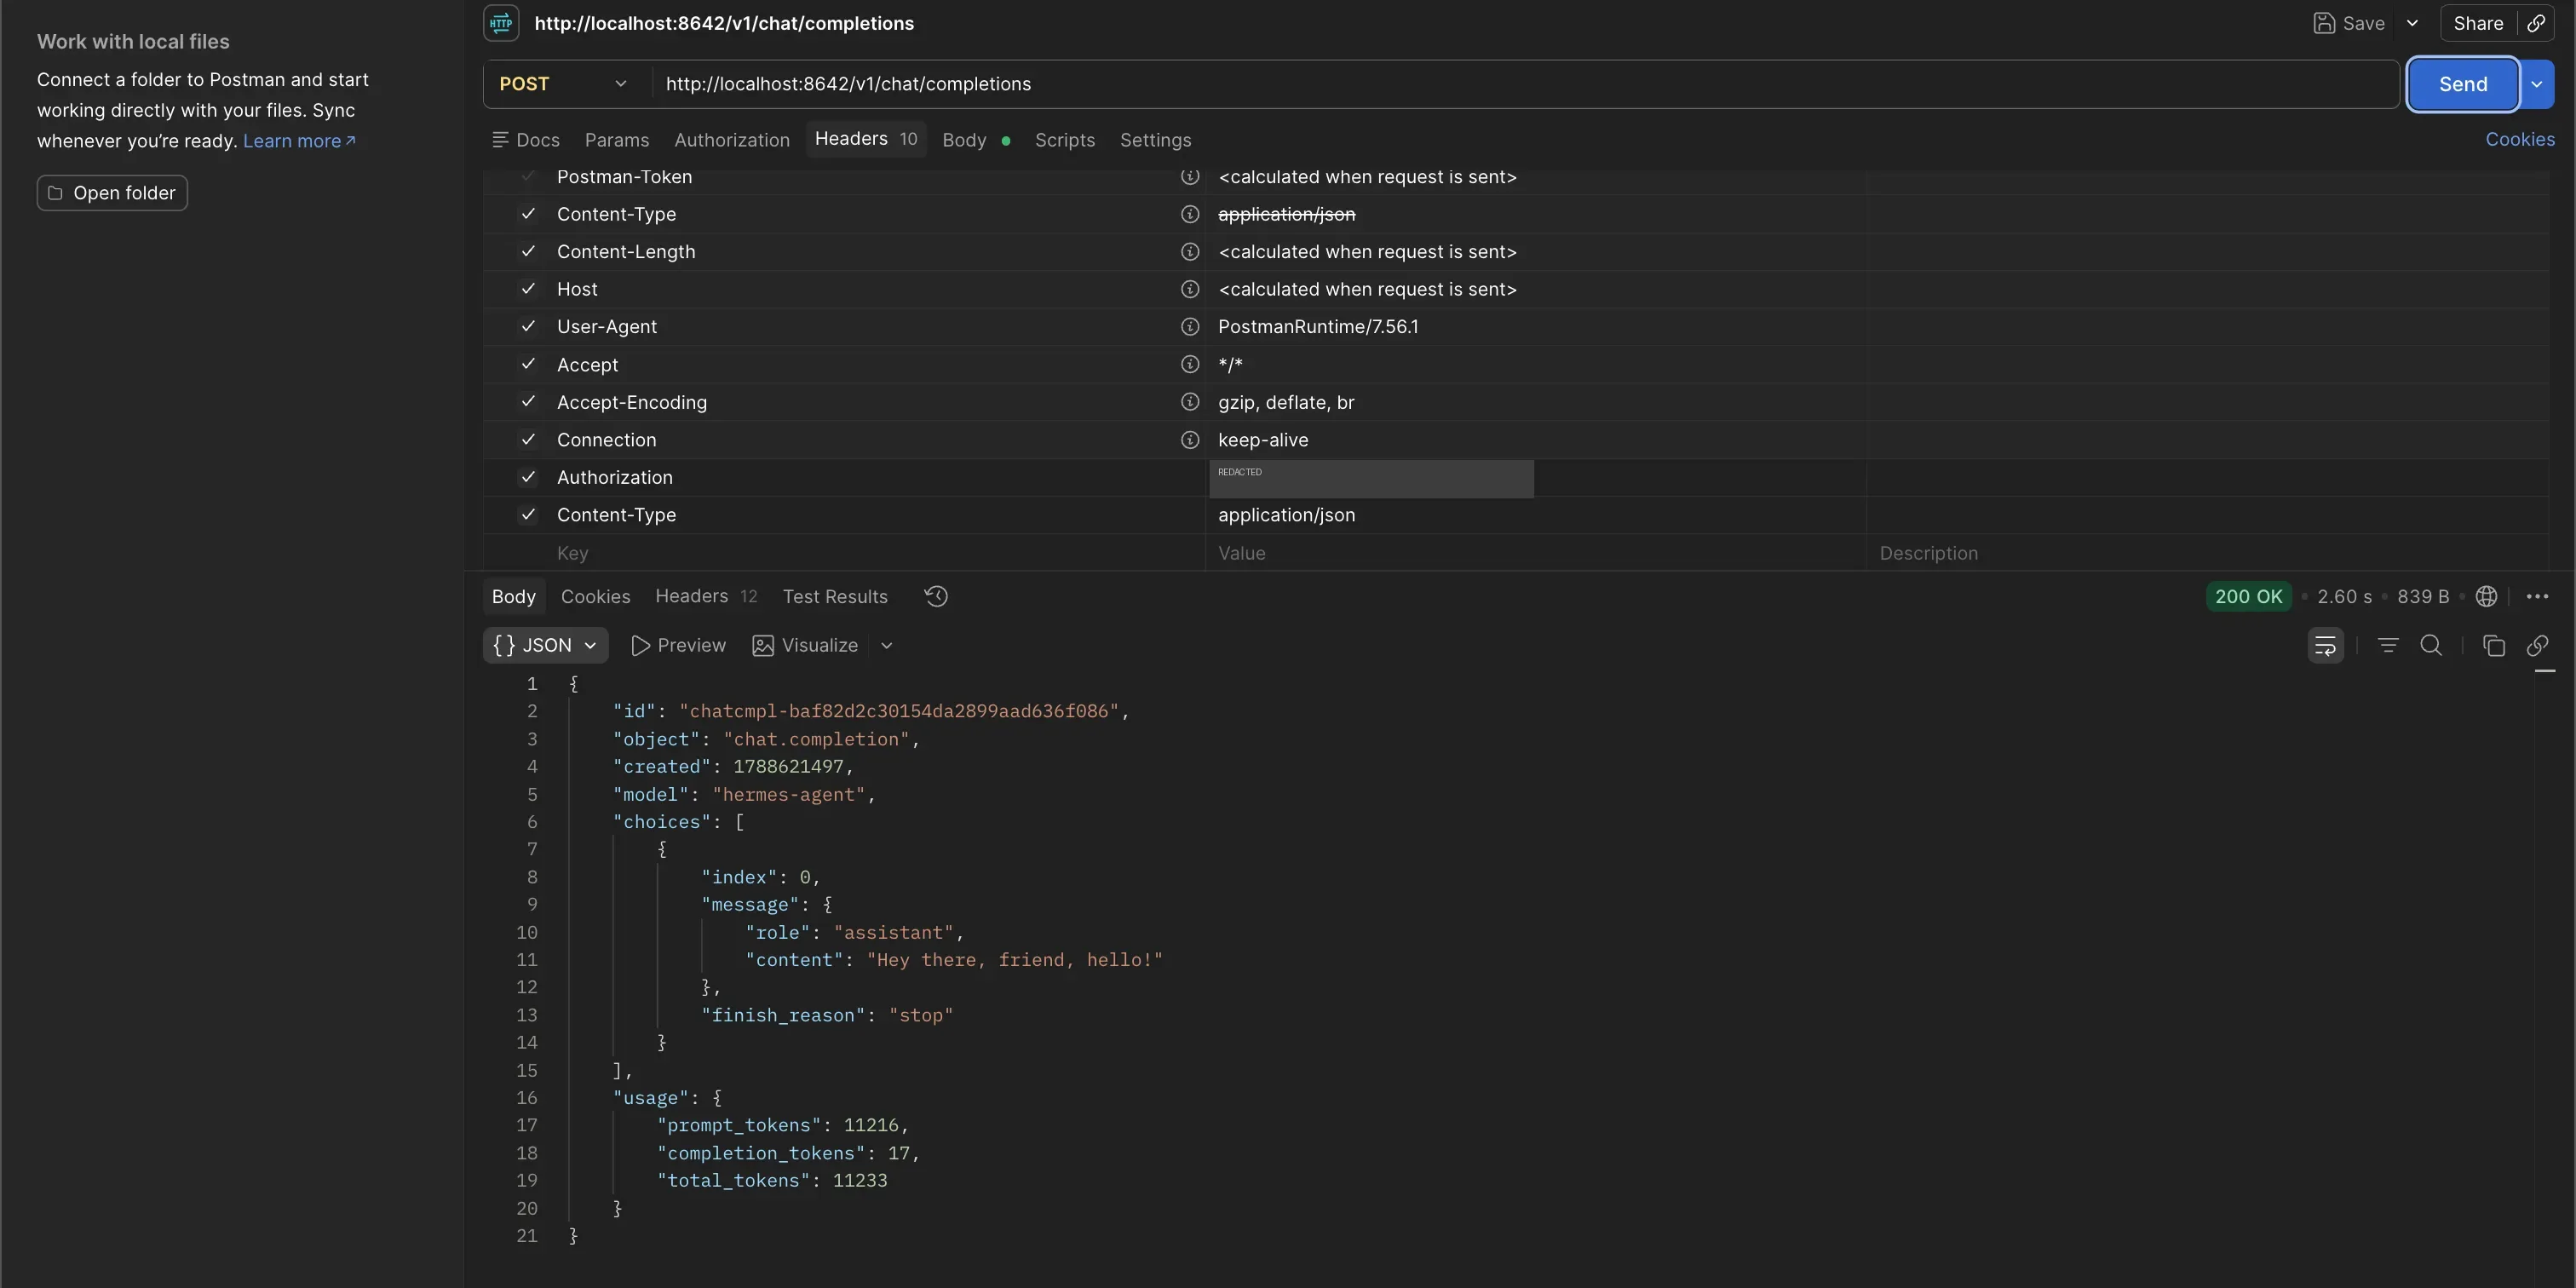Open the JSON format dropdown
The width and height of the screenshot is (2576, 1288).
click(x=545, y=645)
